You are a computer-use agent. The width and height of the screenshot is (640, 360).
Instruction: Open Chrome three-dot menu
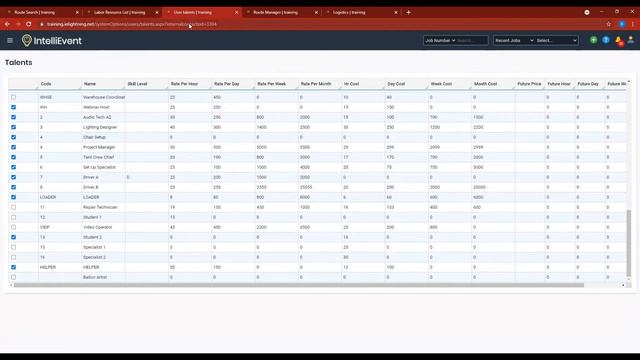pyautogui.click(x=633, y=24)
